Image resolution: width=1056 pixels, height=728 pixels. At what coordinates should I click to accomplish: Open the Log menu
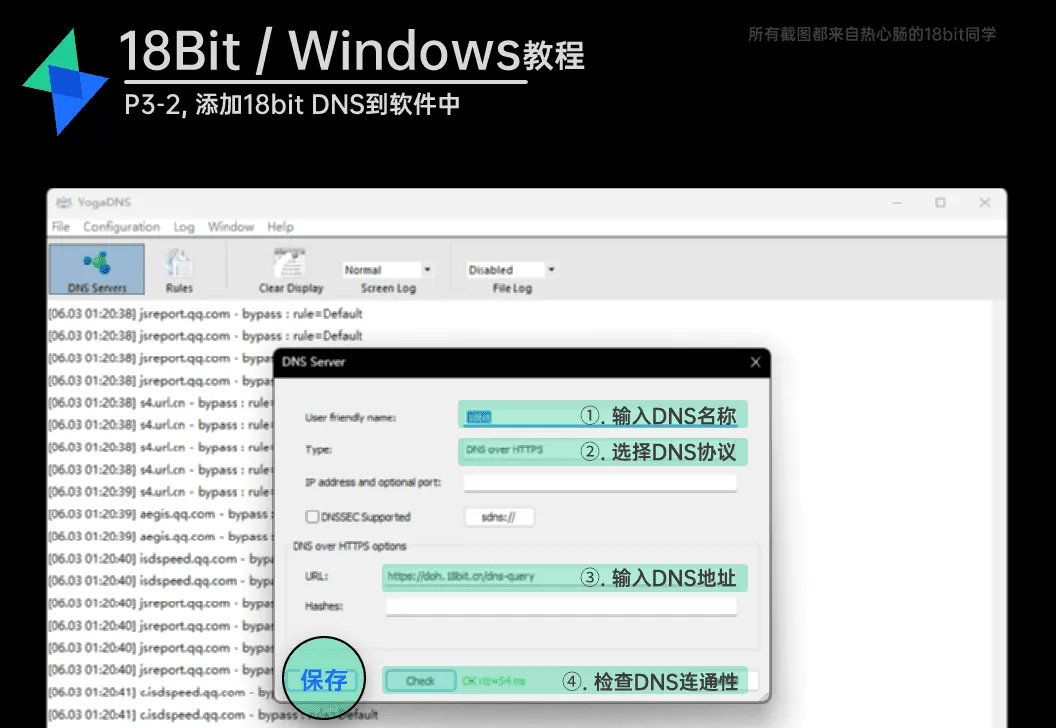pyautogui.click(x=184, y=226)
